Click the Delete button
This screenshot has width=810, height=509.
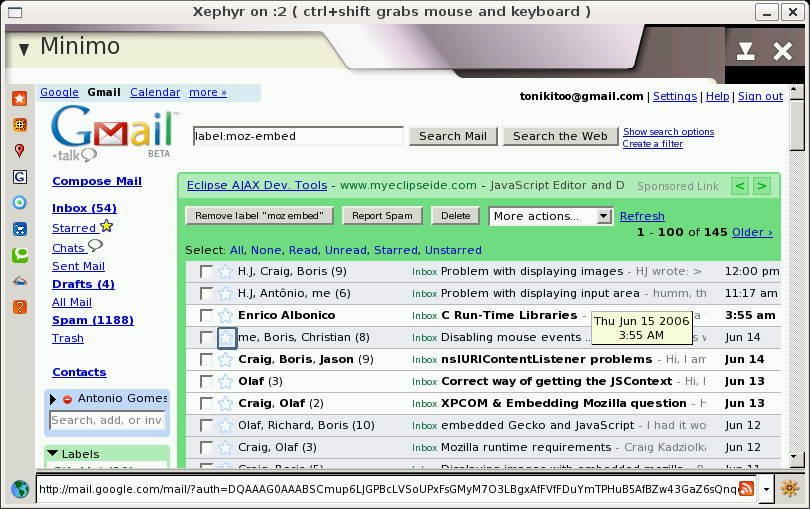coord(456,216)
